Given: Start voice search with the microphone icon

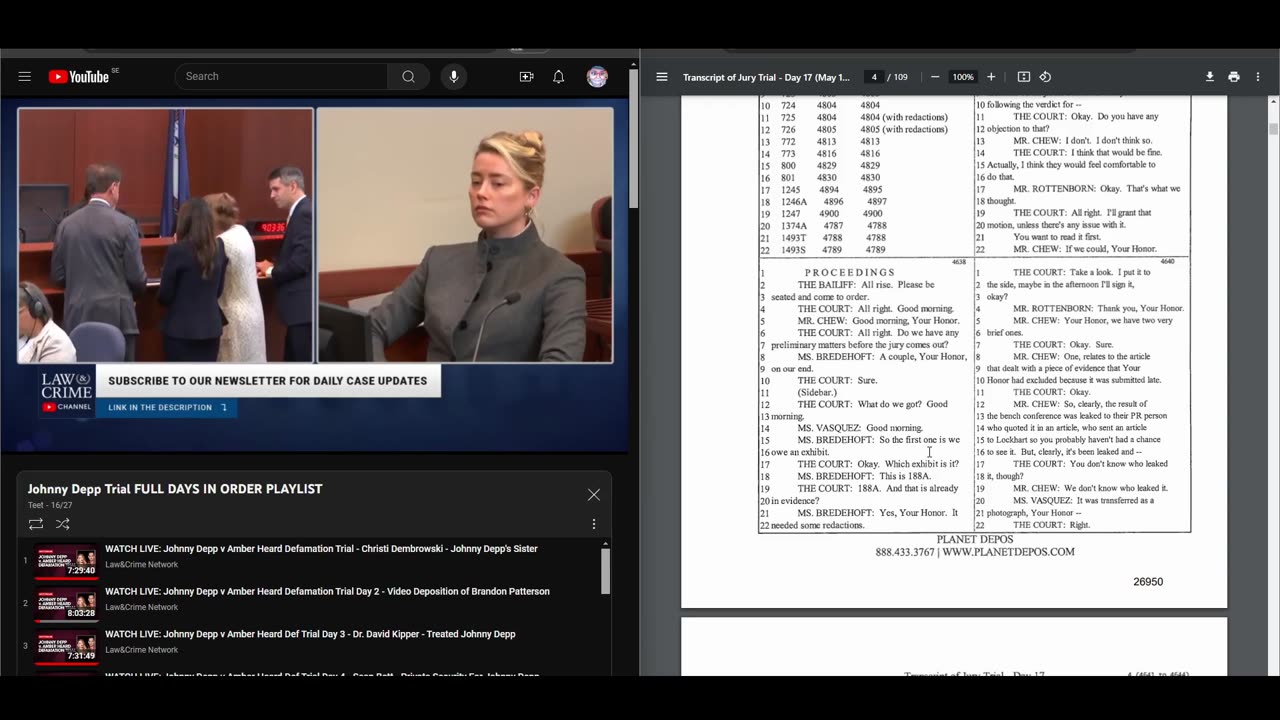Looking at the screenshot, I should point(454,77).
